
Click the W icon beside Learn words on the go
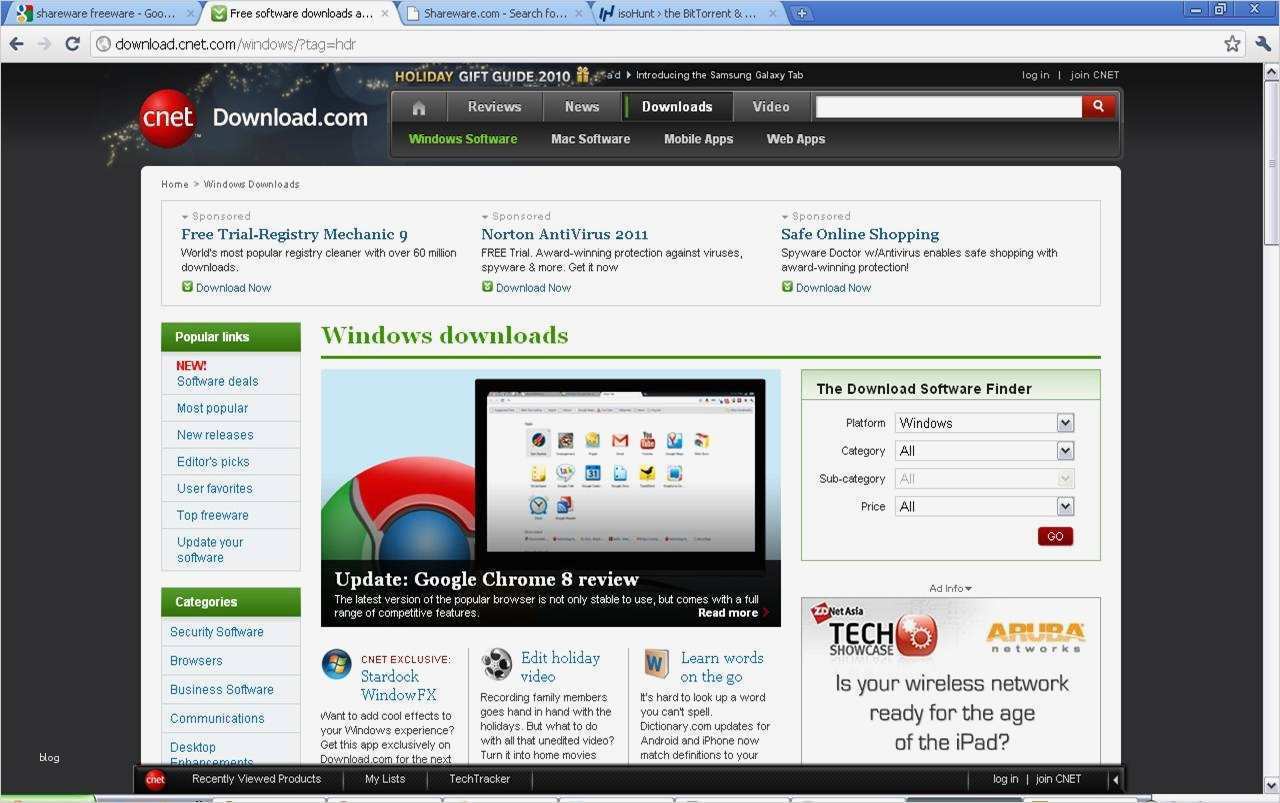click(x=656, y=663)
